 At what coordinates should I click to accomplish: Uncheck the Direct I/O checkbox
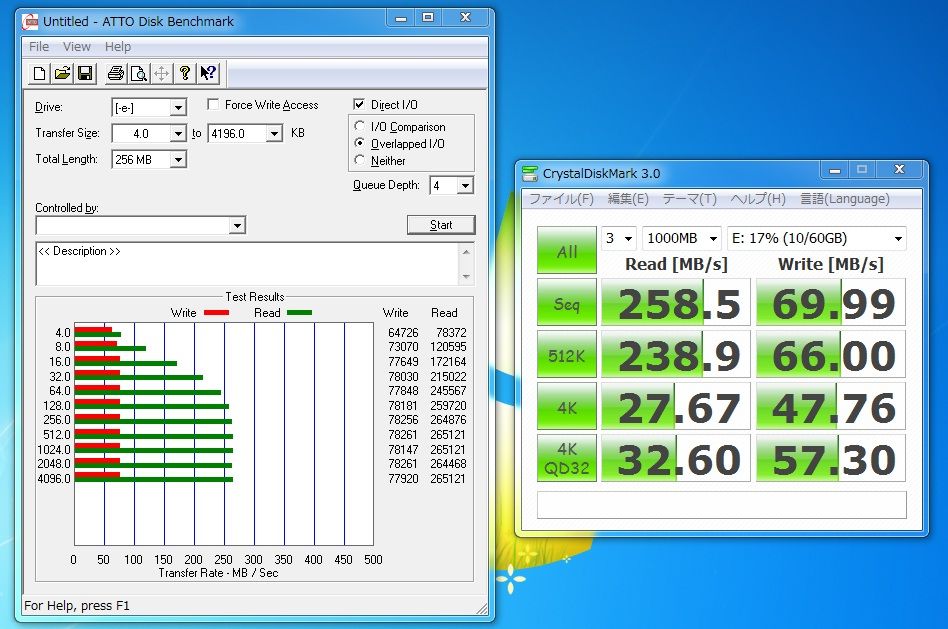[359, 105]
